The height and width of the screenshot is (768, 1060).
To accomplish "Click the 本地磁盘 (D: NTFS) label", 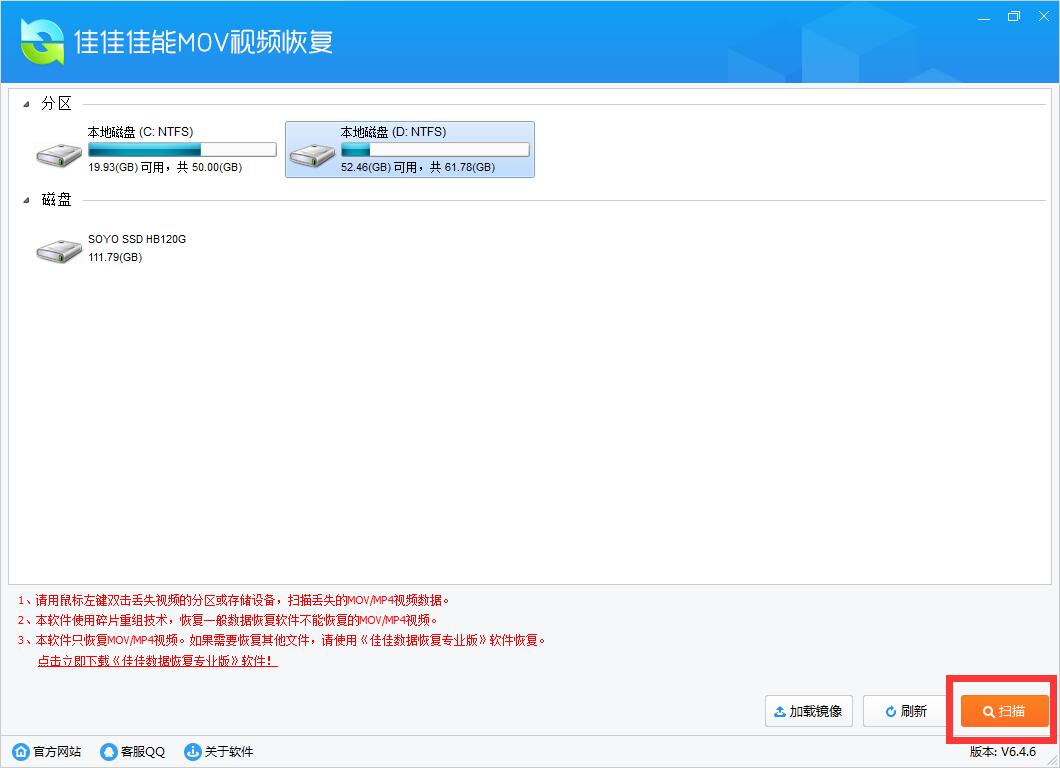I will click(x=393, y=132).
